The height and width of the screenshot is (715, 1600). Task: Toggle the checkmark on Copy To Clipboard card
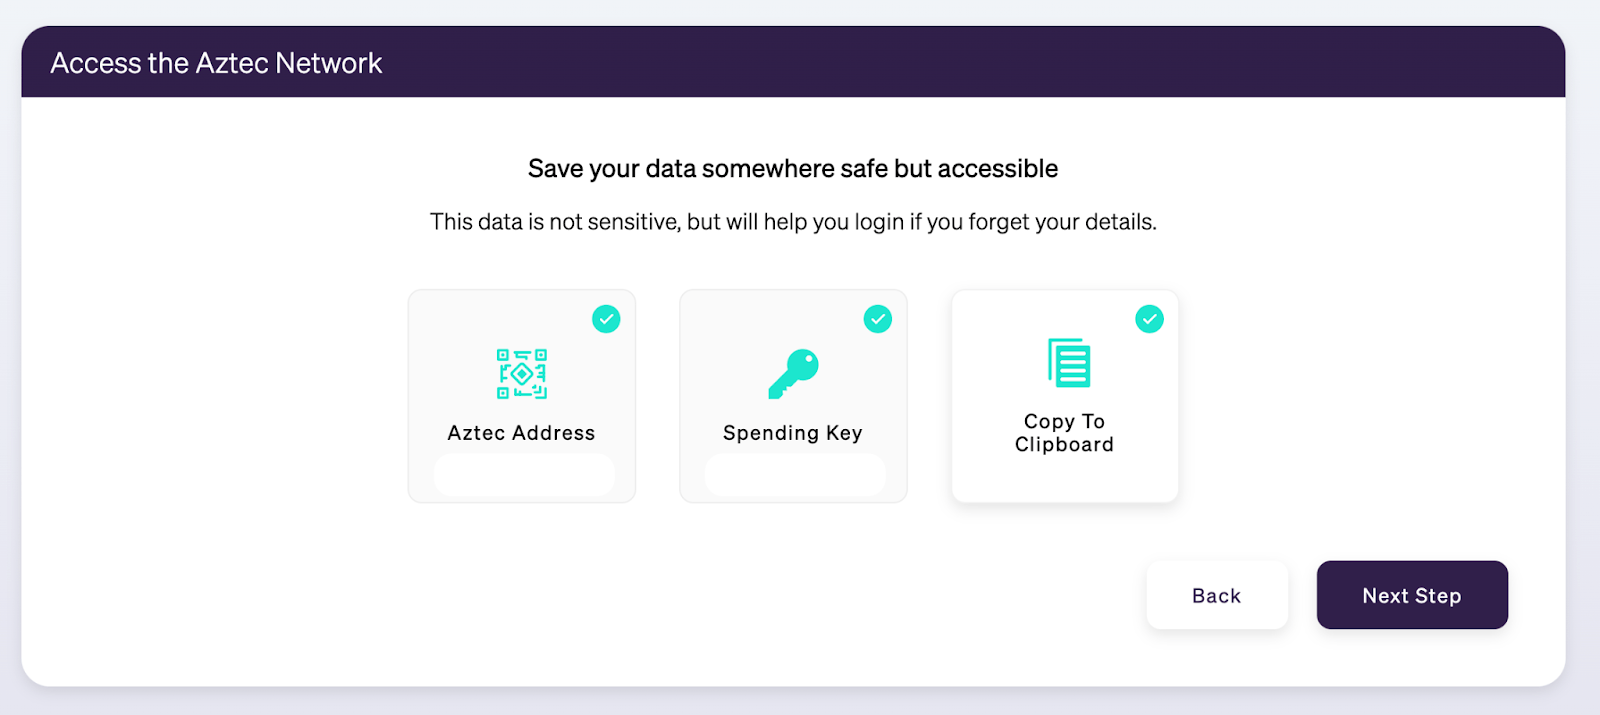pyautogui.click(x=1149, y=319)
